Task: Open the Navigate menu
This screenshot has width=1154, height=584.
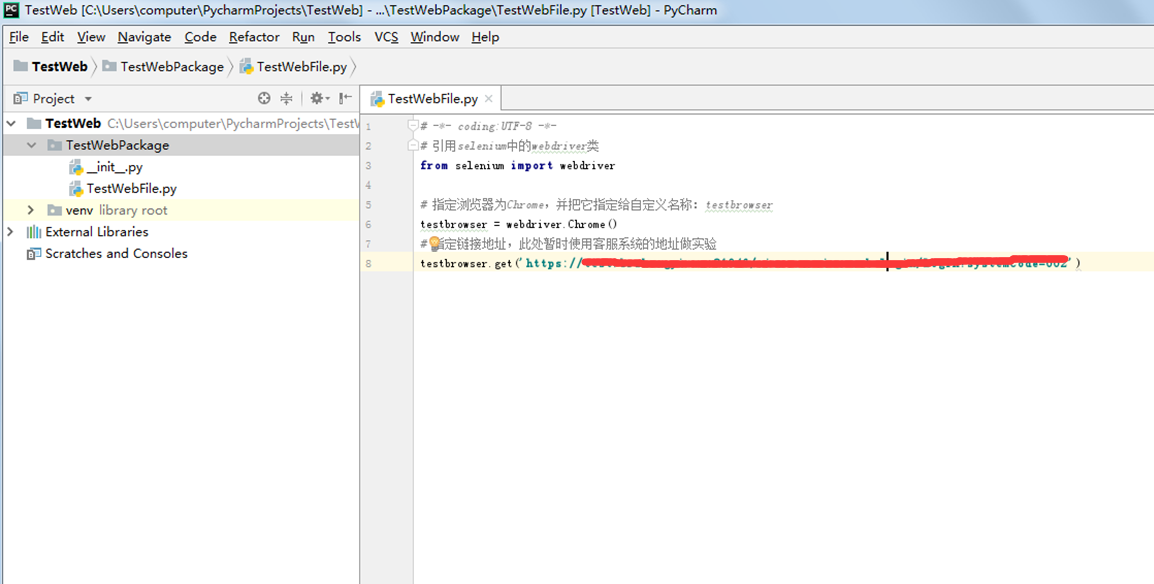Action: pos(144,37)
